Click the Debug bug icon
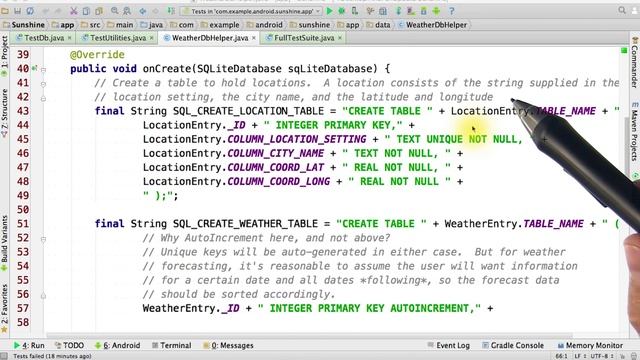This screenshot has width=640, height=360. tap(342, 11)
